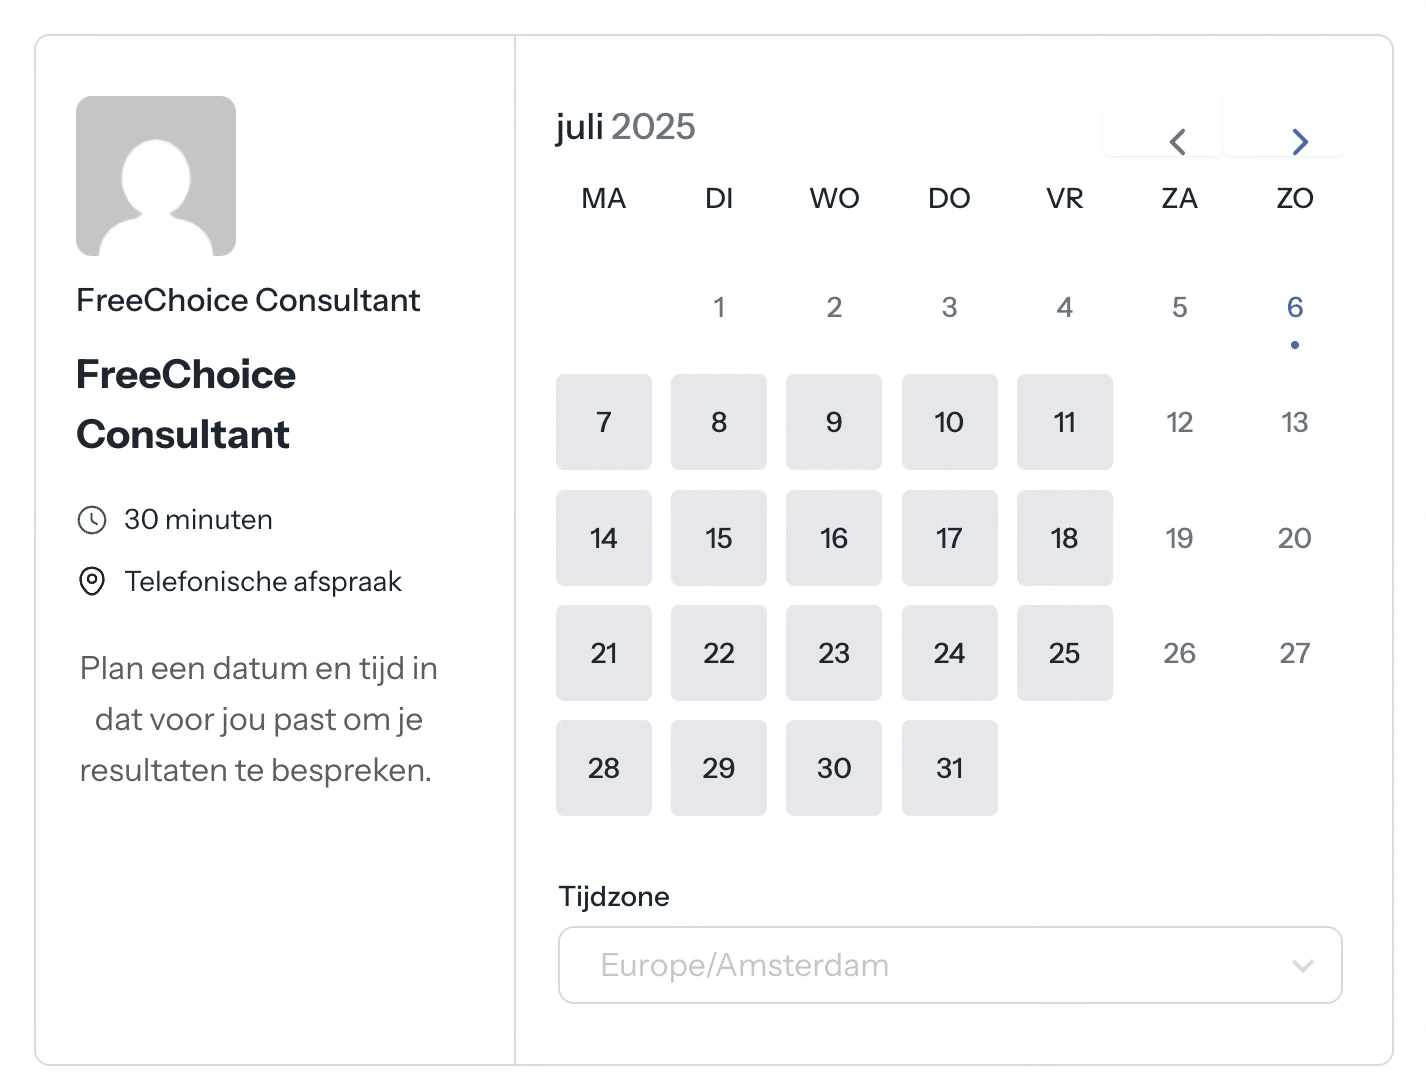Click the clock icon beside 30 minuten
The image size is (1426, 1090).
pos(92,520)
